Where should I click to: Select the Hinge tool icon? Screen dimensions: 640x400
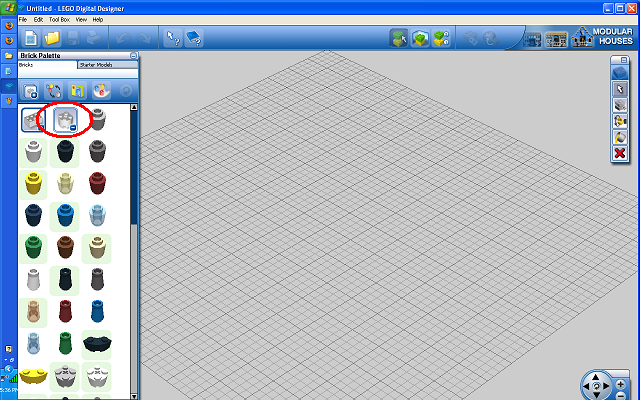(x=620, y=121)
